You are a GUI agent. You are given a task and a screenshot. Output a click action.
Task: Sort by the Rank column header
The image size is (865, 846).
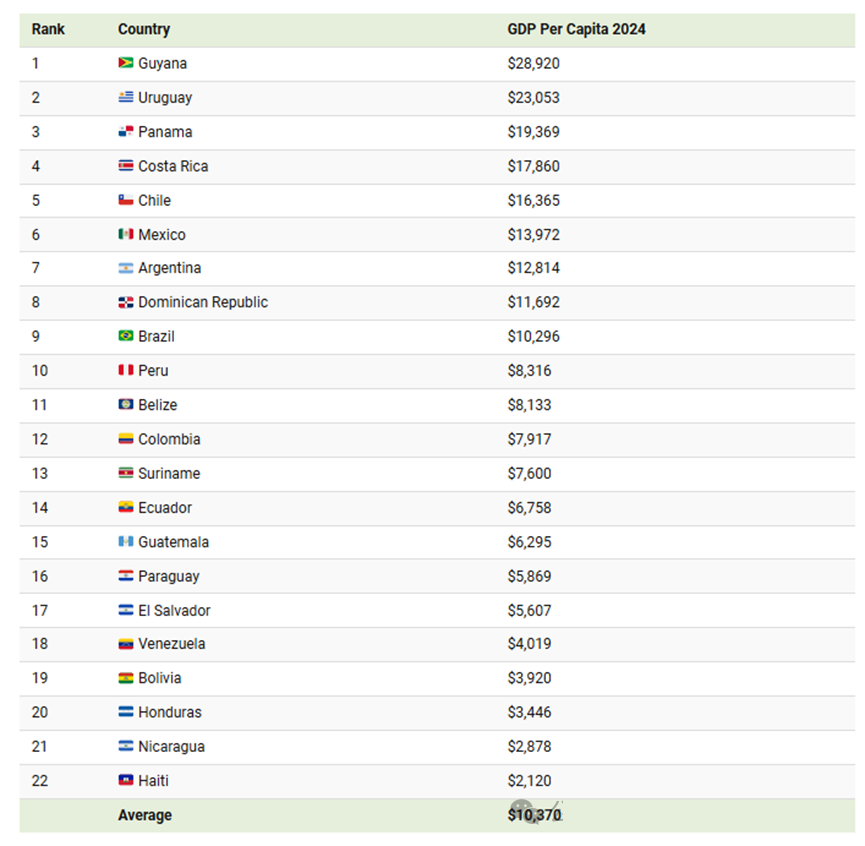pyautogui.click(x=48, y=29)
